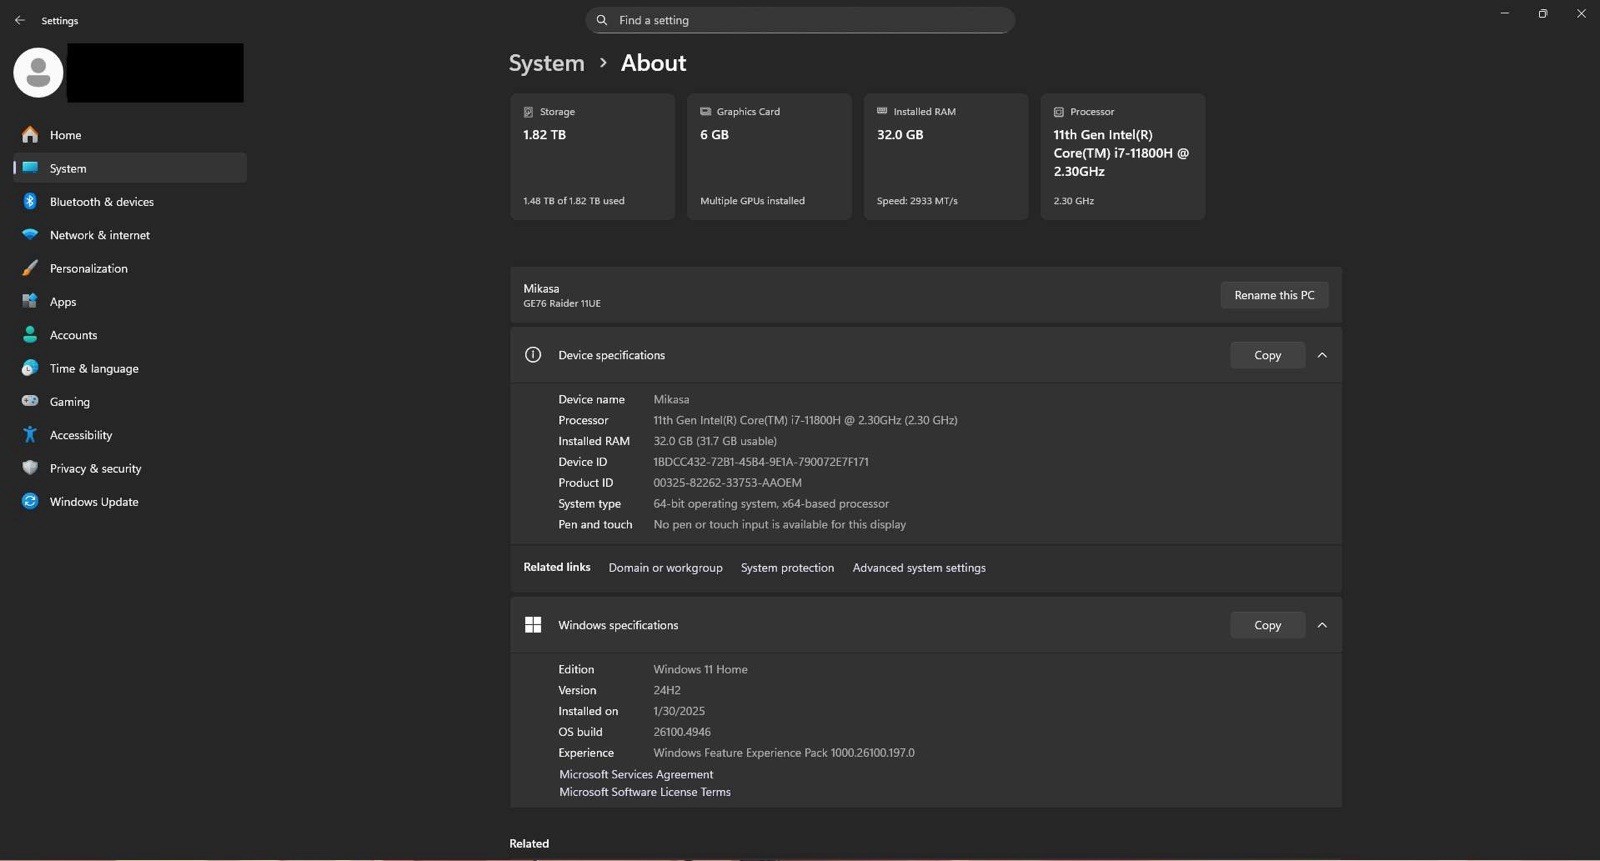Copy the Device specifications
Screen dimensions: 1600x861
[1267, 355]
